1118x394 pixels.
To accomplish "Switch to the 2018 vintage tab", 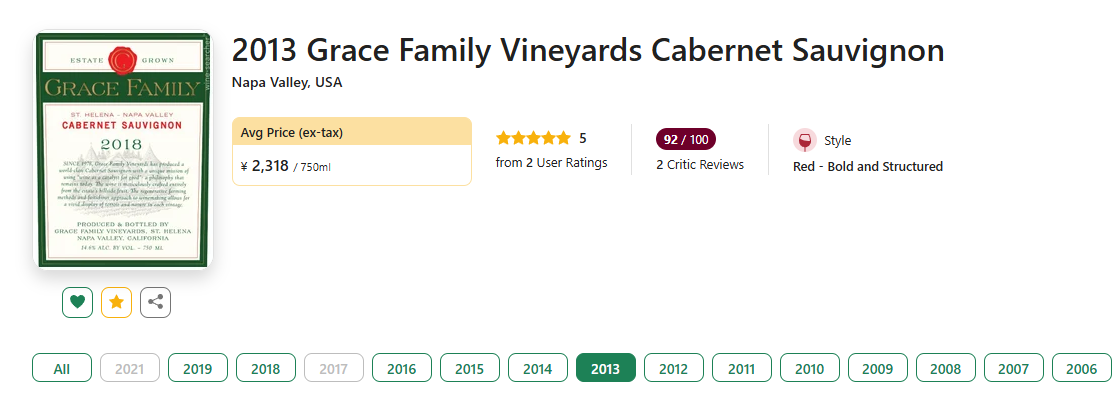I will point(266,368).
